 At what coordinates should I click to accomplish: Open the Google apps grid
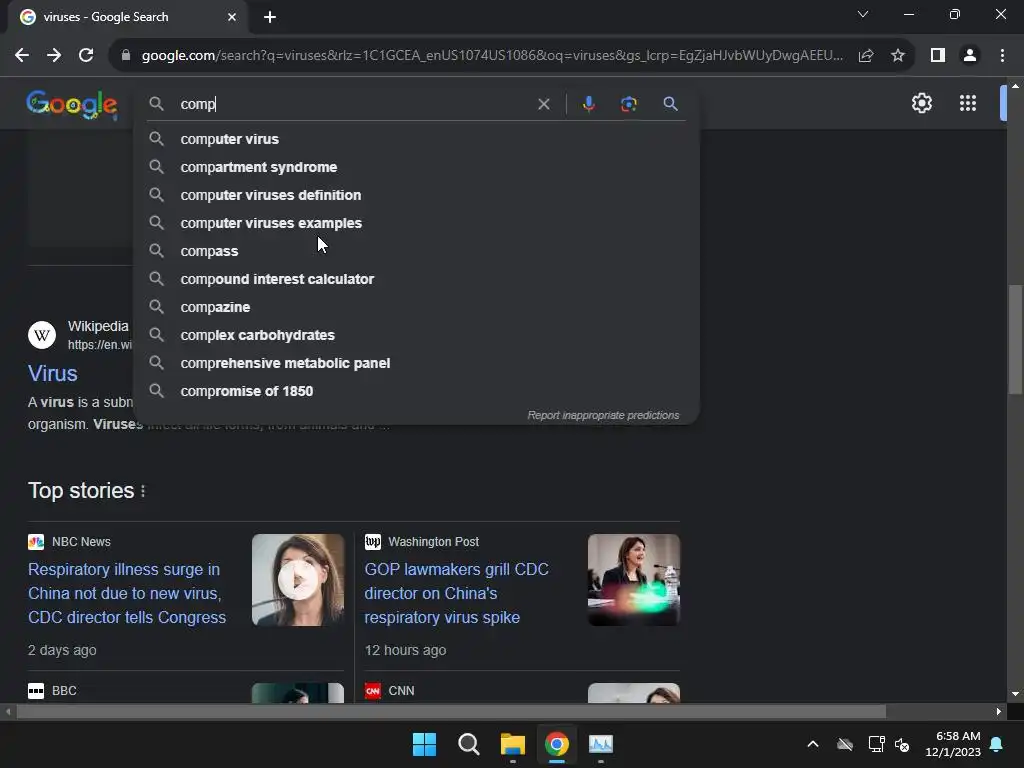pyautogui.click(x=968, y=103)
